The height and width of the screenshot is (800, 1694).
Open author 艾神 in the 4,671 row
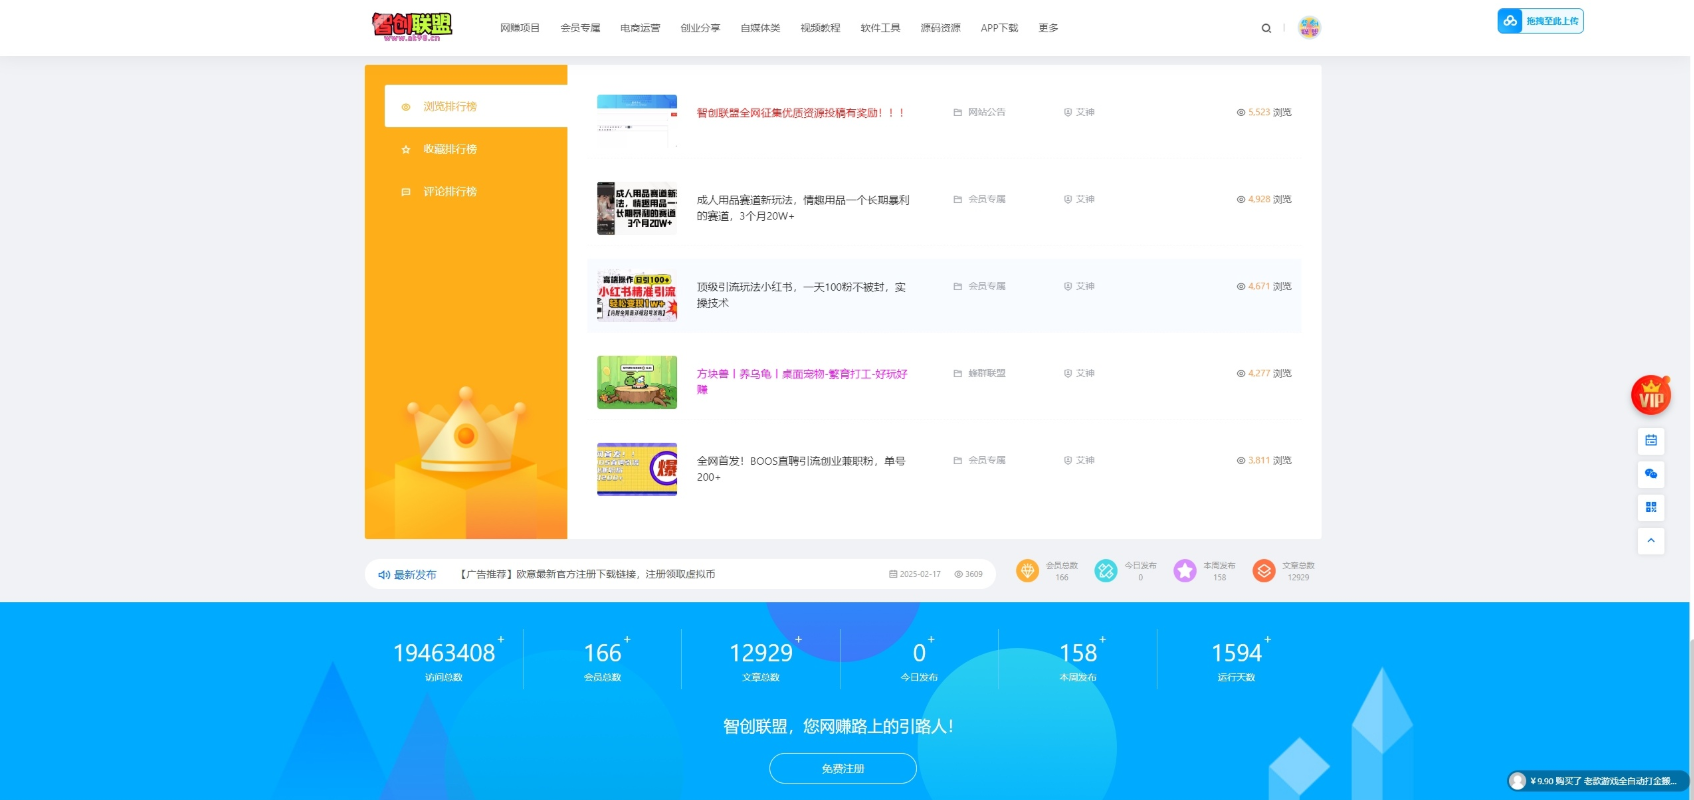point(1085,287)
